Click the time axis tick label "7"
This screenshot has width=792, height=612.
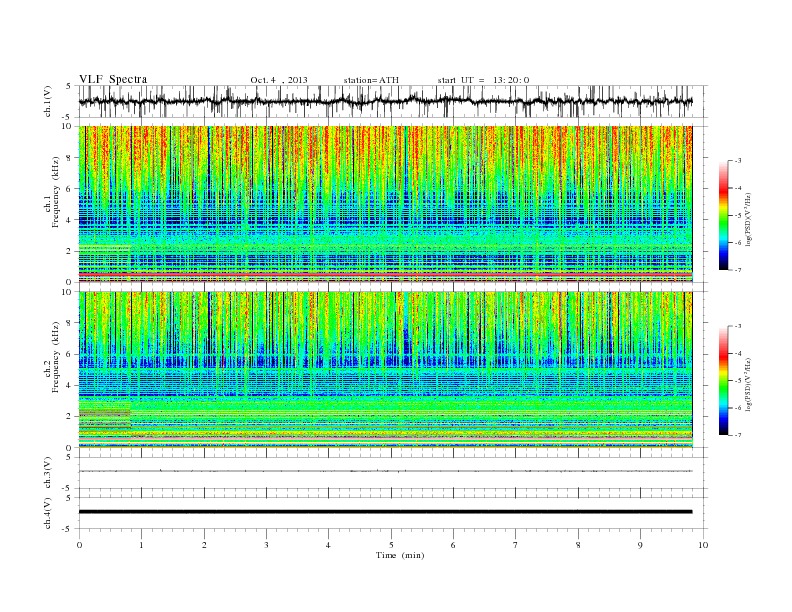tap(515, 545)
